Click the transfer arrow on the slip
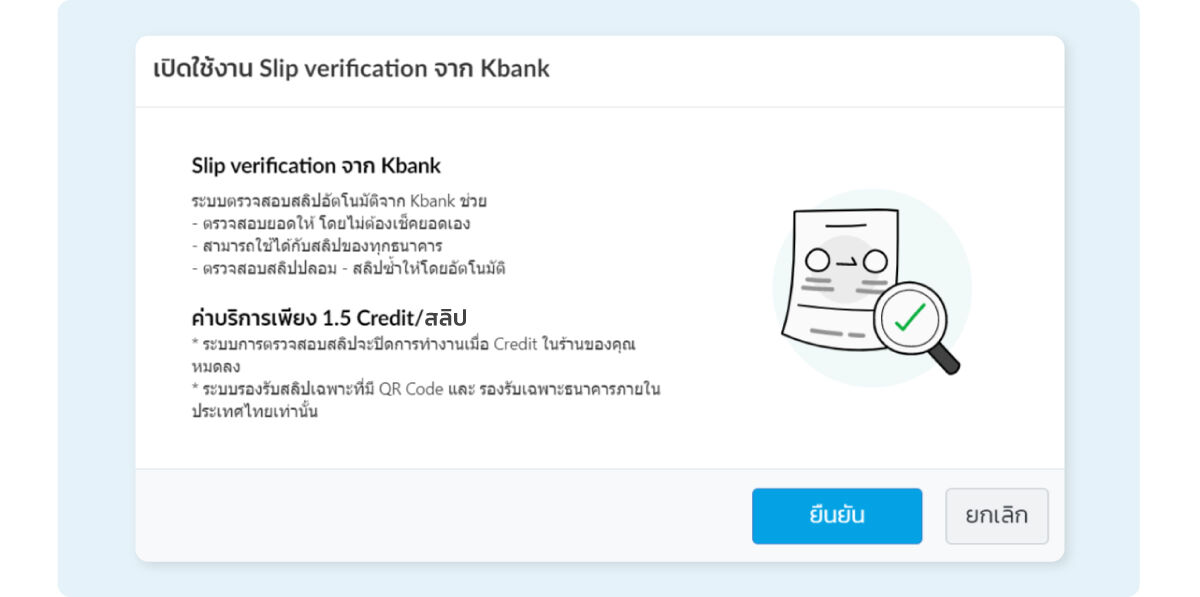This screenshot has height=597, width=1200. click(x=846, y=262)
